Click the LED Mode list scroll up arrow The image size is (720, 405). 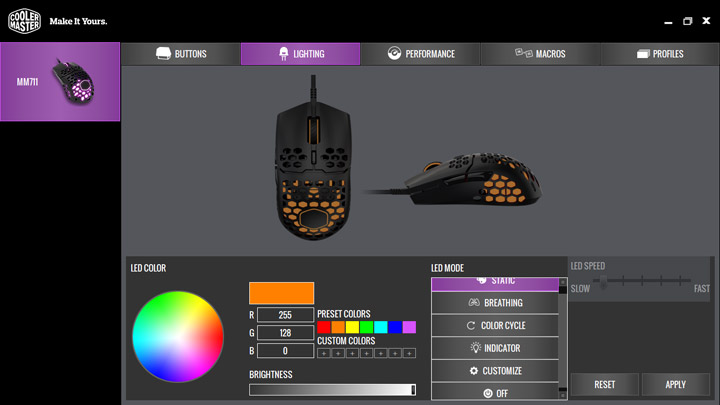(563, 282)
